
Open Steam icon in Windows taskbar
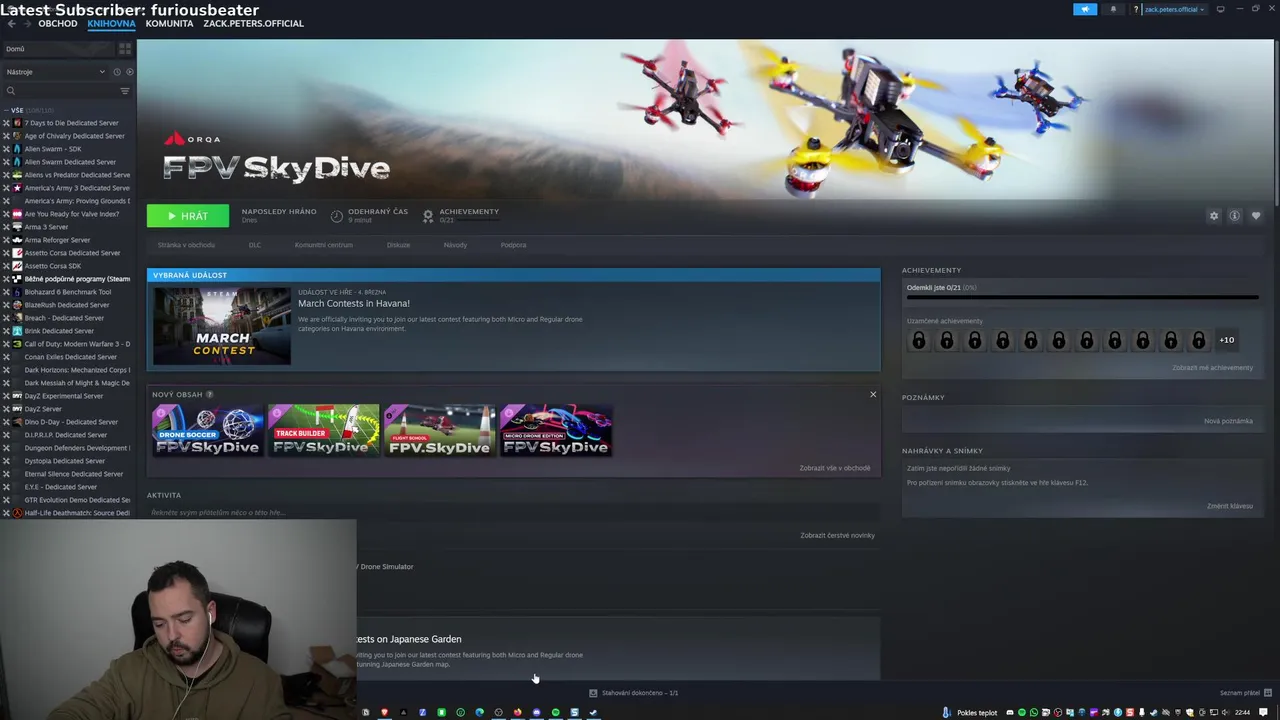pyautogui.click(x=593, y=713)
